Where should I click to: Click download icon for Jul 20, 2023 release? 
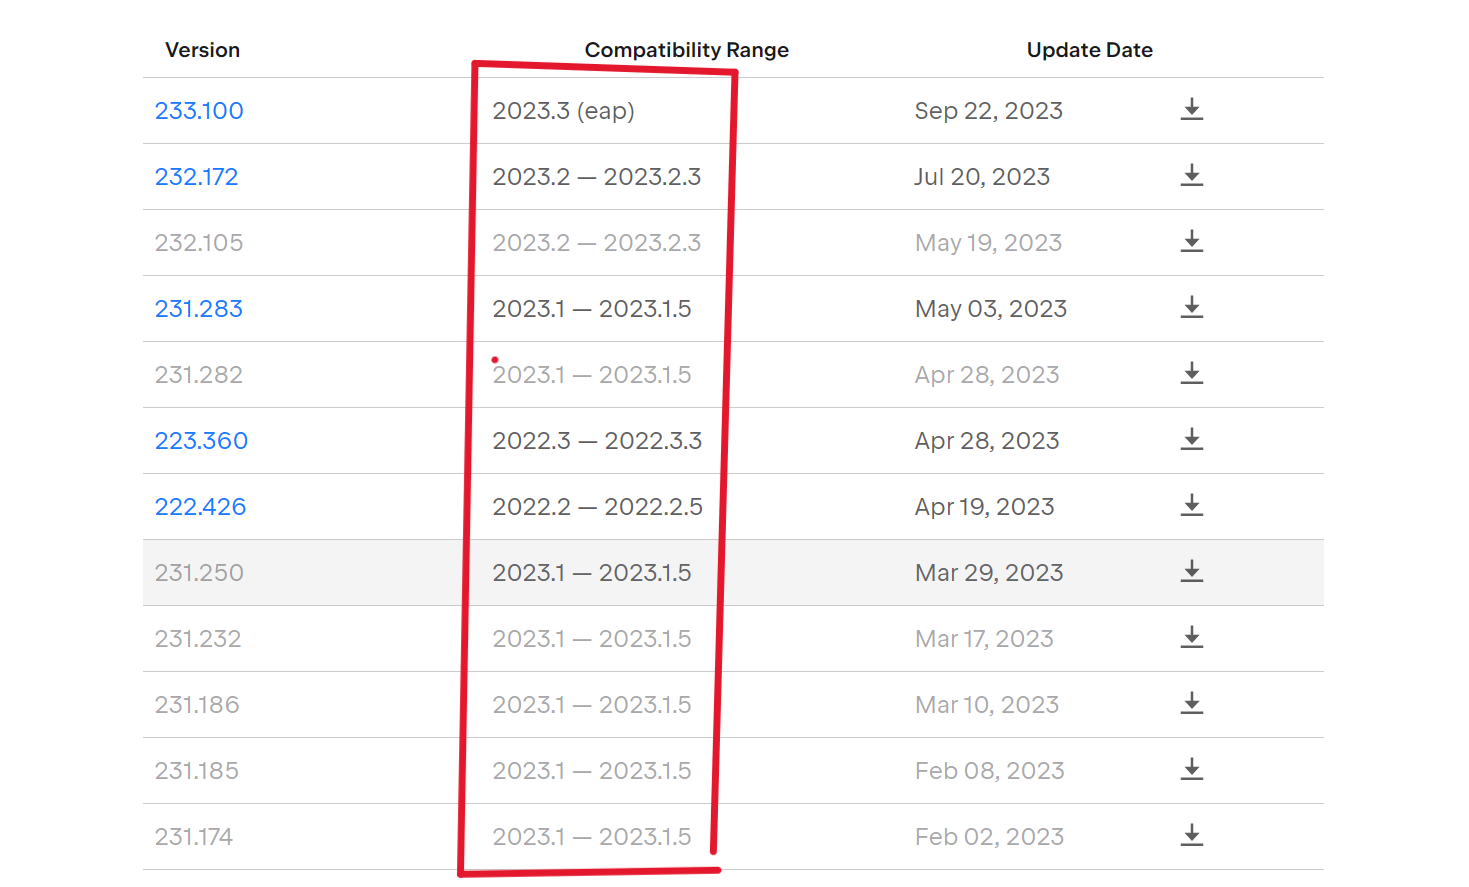coord(1191,176)
